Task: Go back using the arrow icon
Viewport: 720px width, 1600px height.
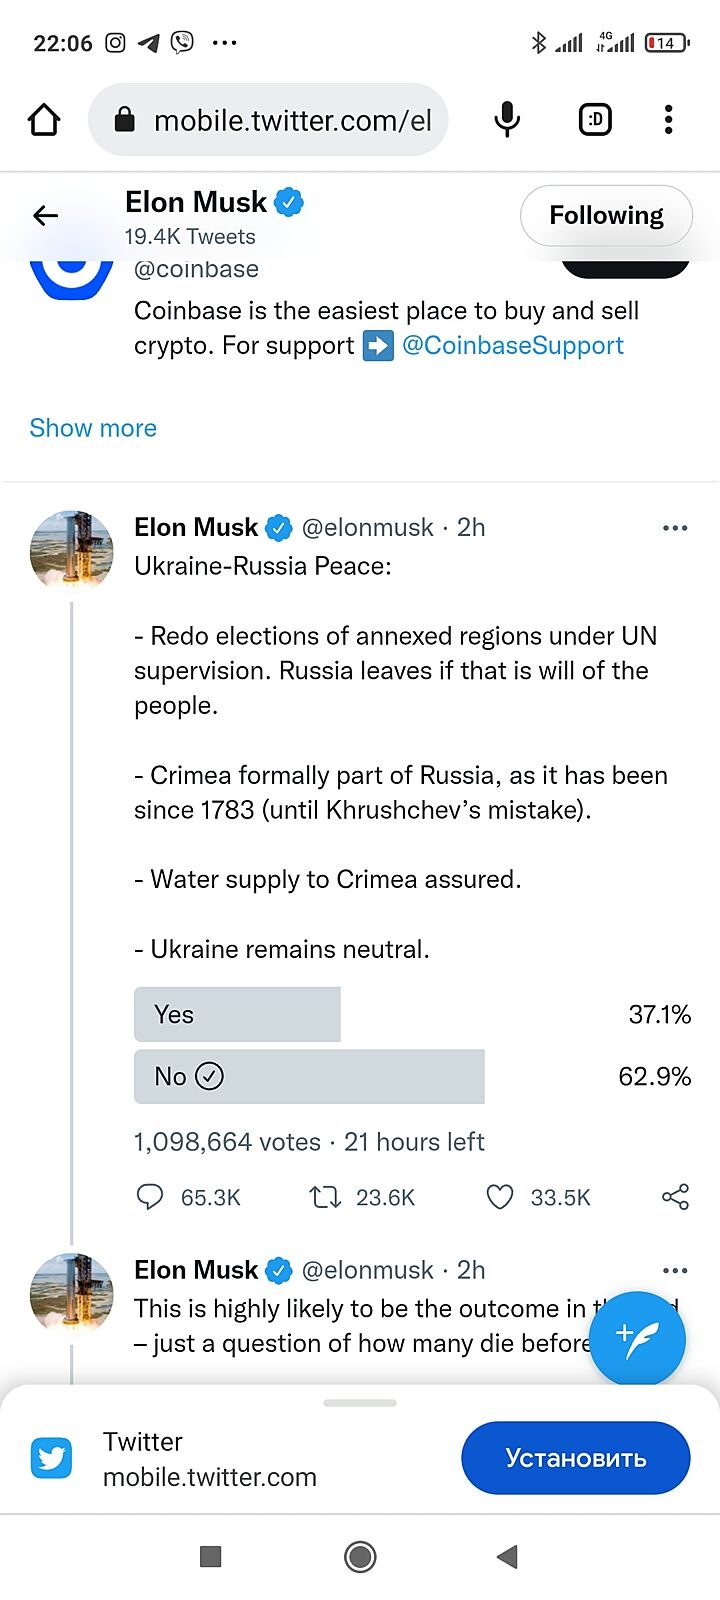Action: [x=46, y=215]
